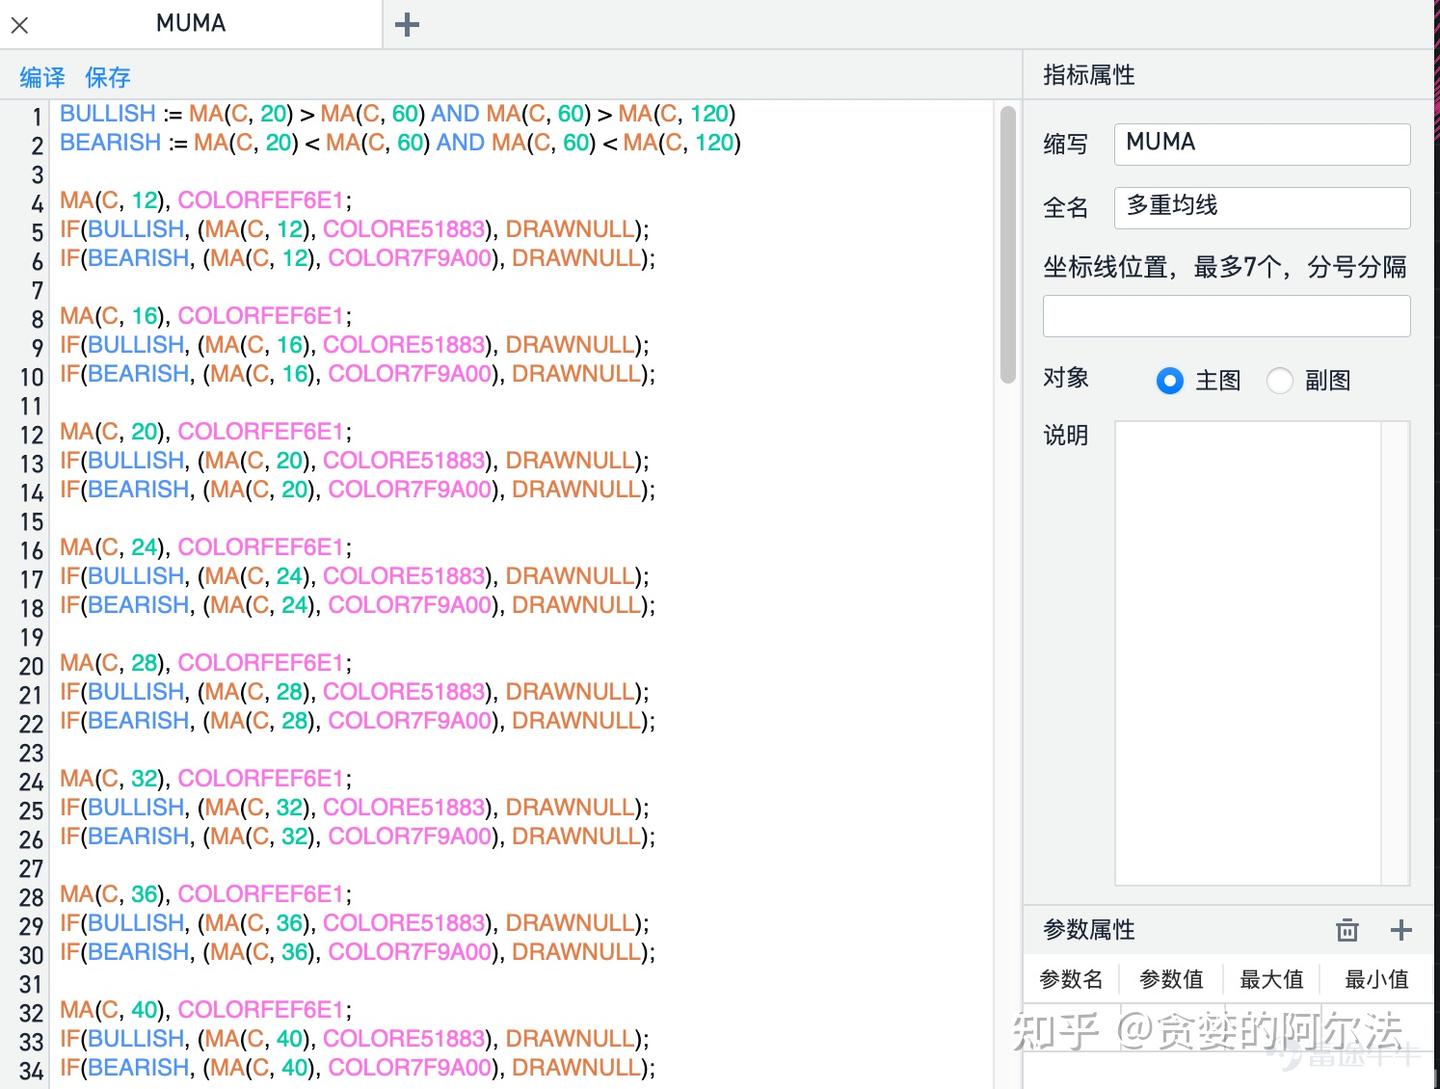The width and height of the screenshot is (1440, 1089).
Task: Click inside the 说明 description text area
Action: (1248, 653)
